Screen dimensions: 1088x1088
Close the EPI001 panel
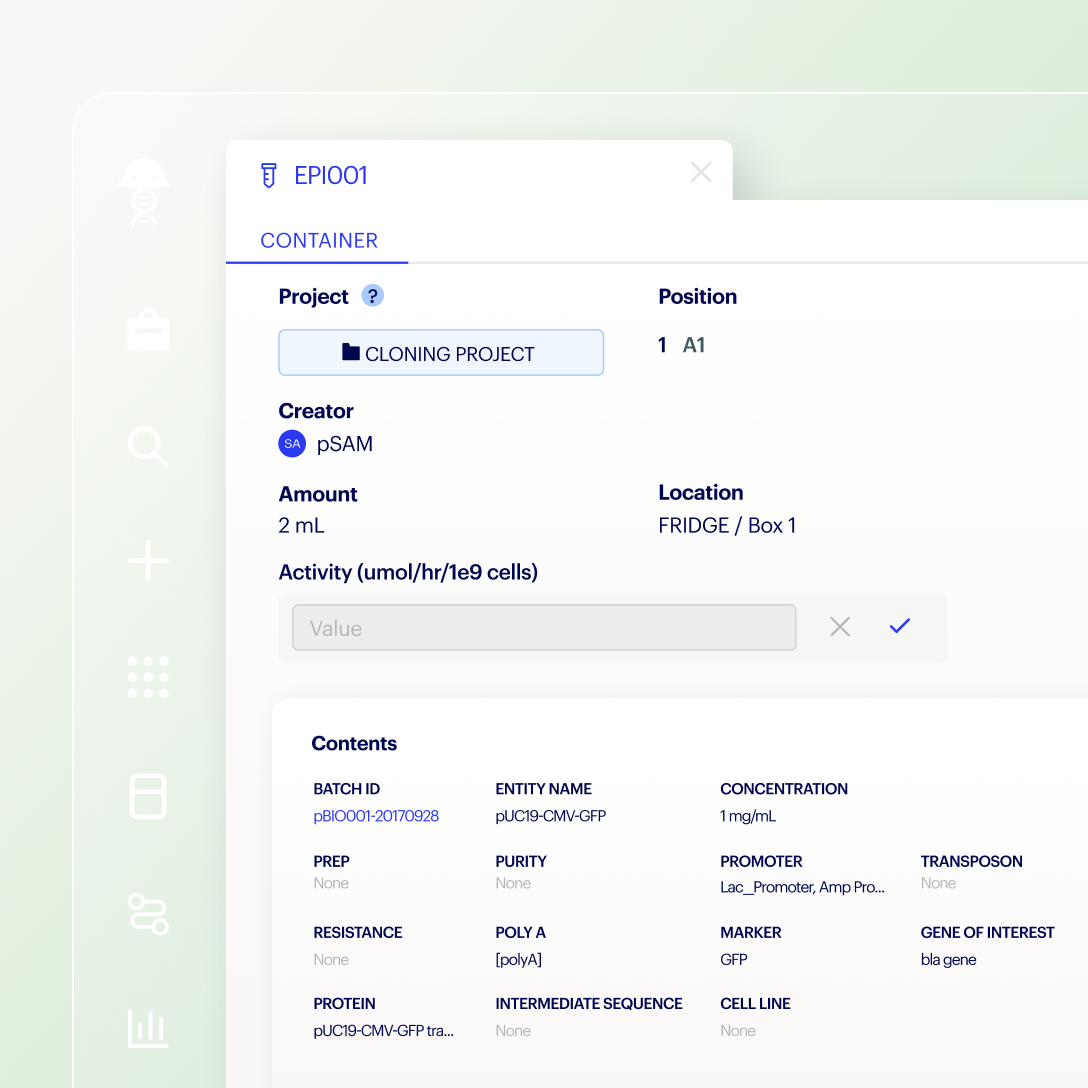point(701,172)
